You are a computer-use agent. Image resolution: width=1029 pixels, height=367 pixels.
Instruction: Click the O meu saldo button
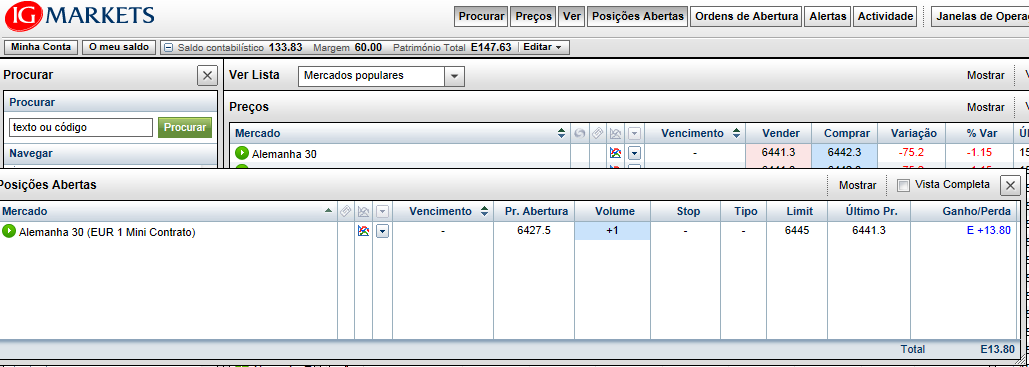pyautogui.click(x=119, y=47)
